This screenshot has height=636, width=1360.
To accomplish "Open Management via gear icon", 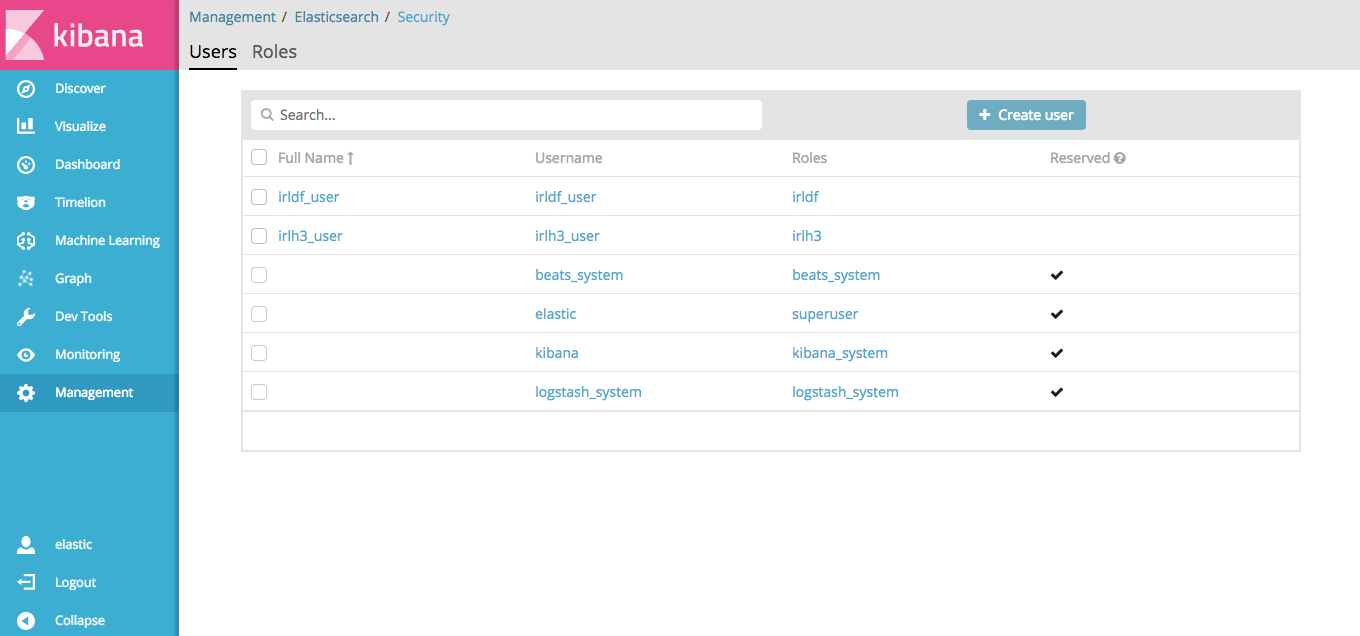I will [27, 393].
